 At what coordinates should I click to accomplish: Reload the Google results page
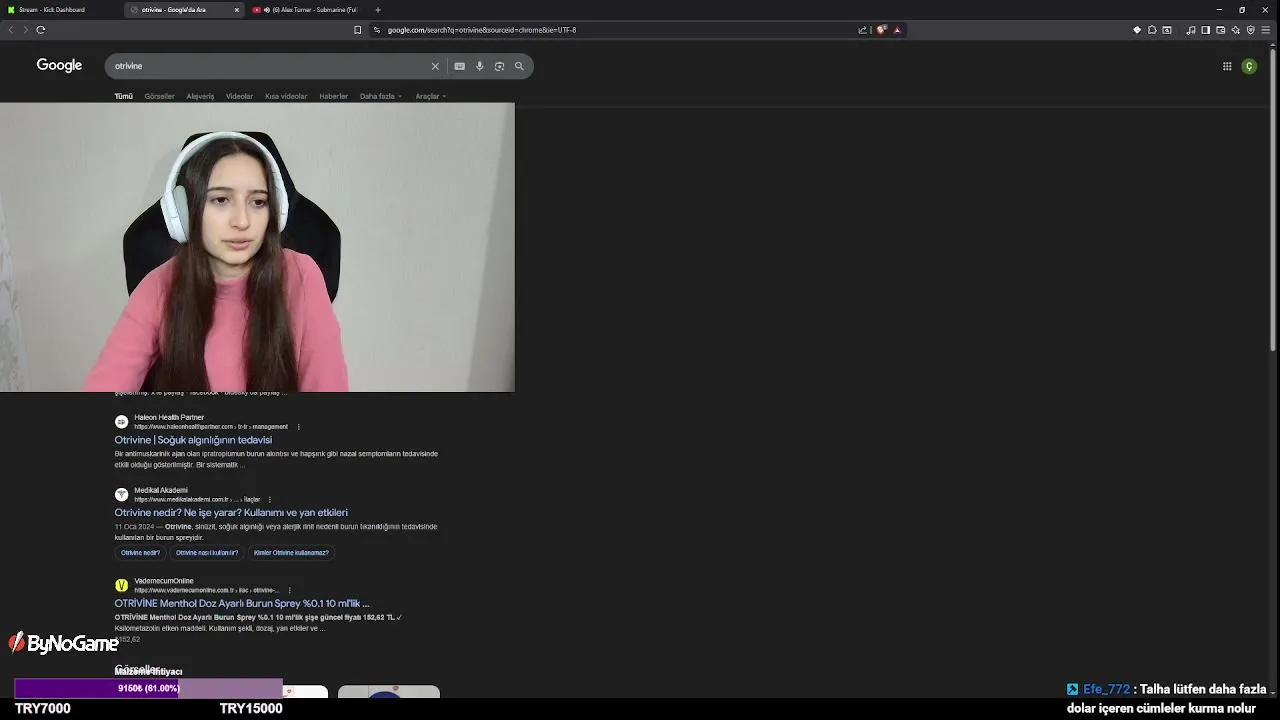(41, 30)
